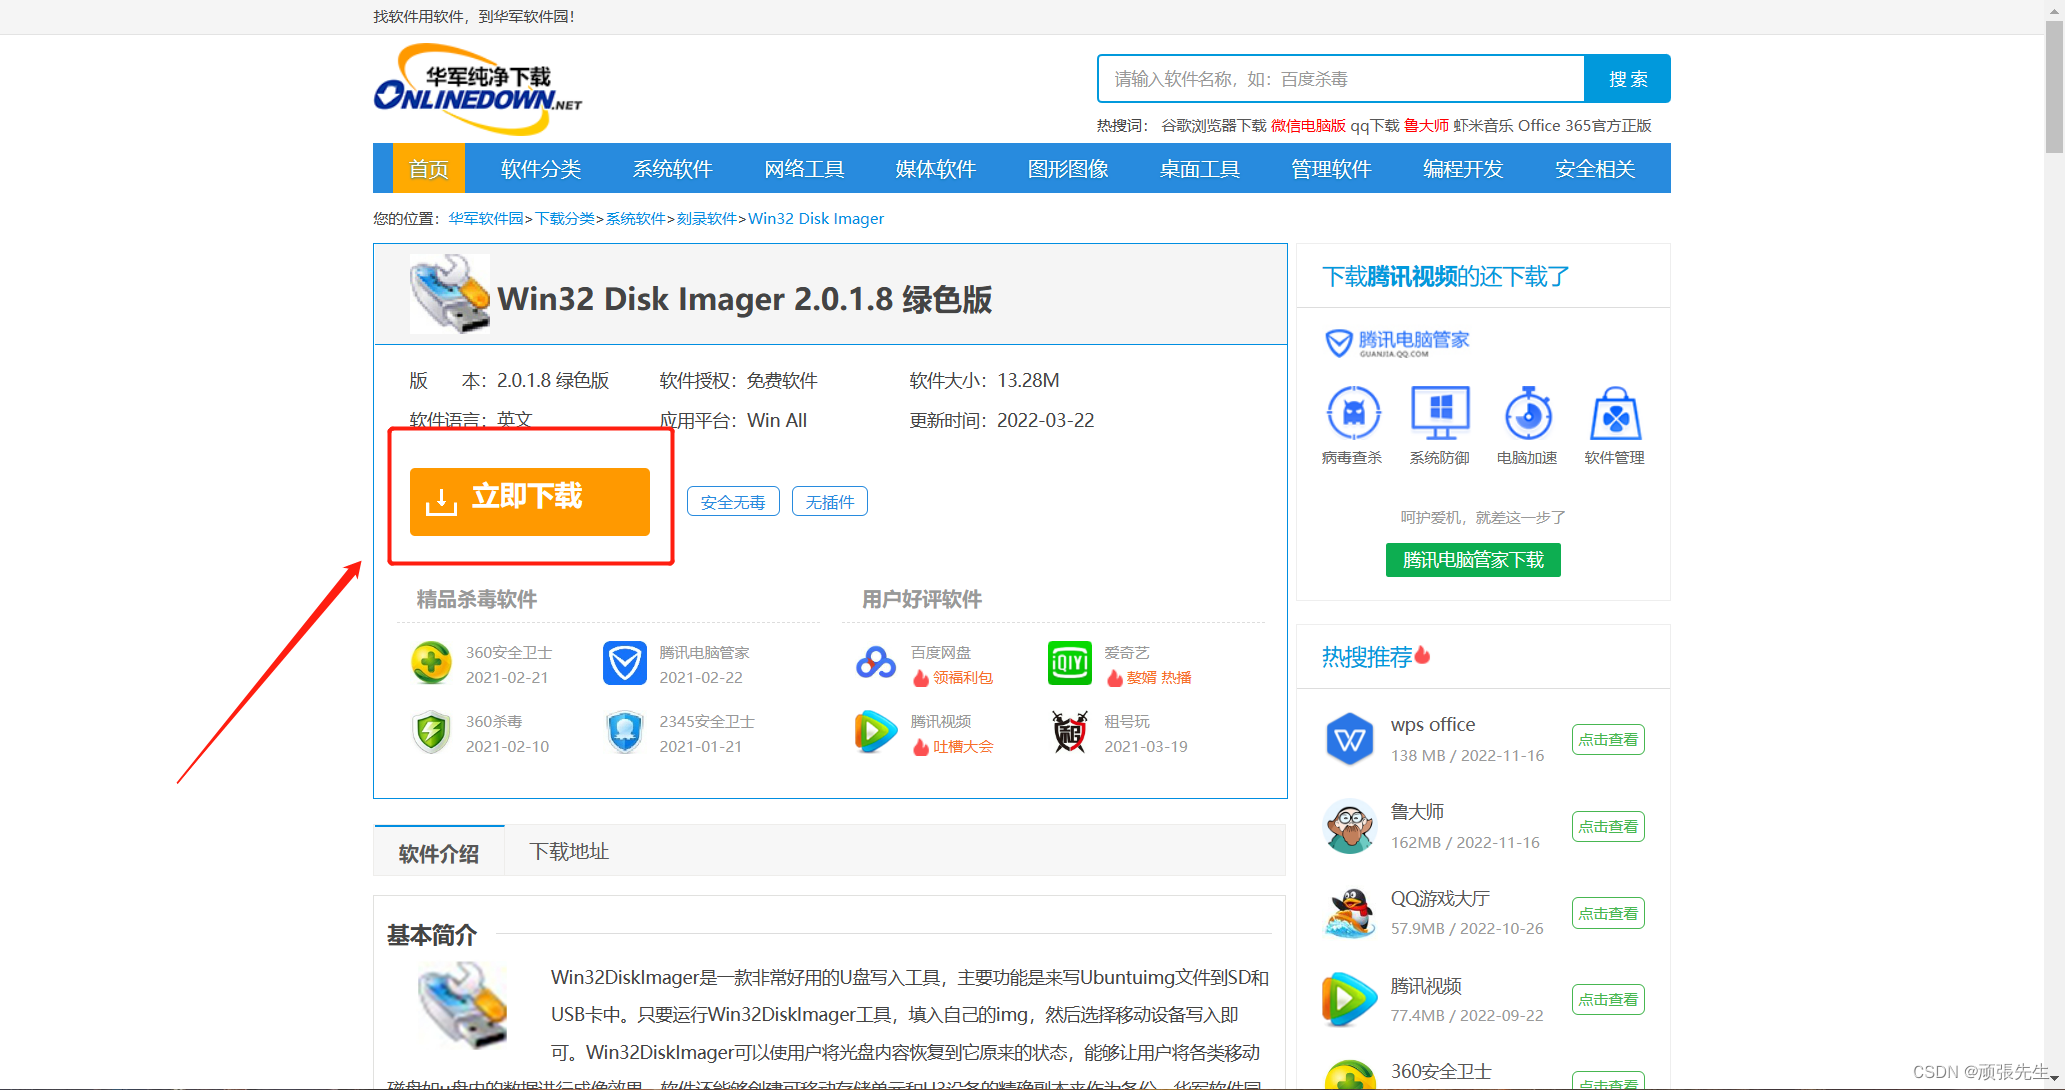
Task: Open 系统软件 in the navigation bar
Action: [x=672, y=169]
